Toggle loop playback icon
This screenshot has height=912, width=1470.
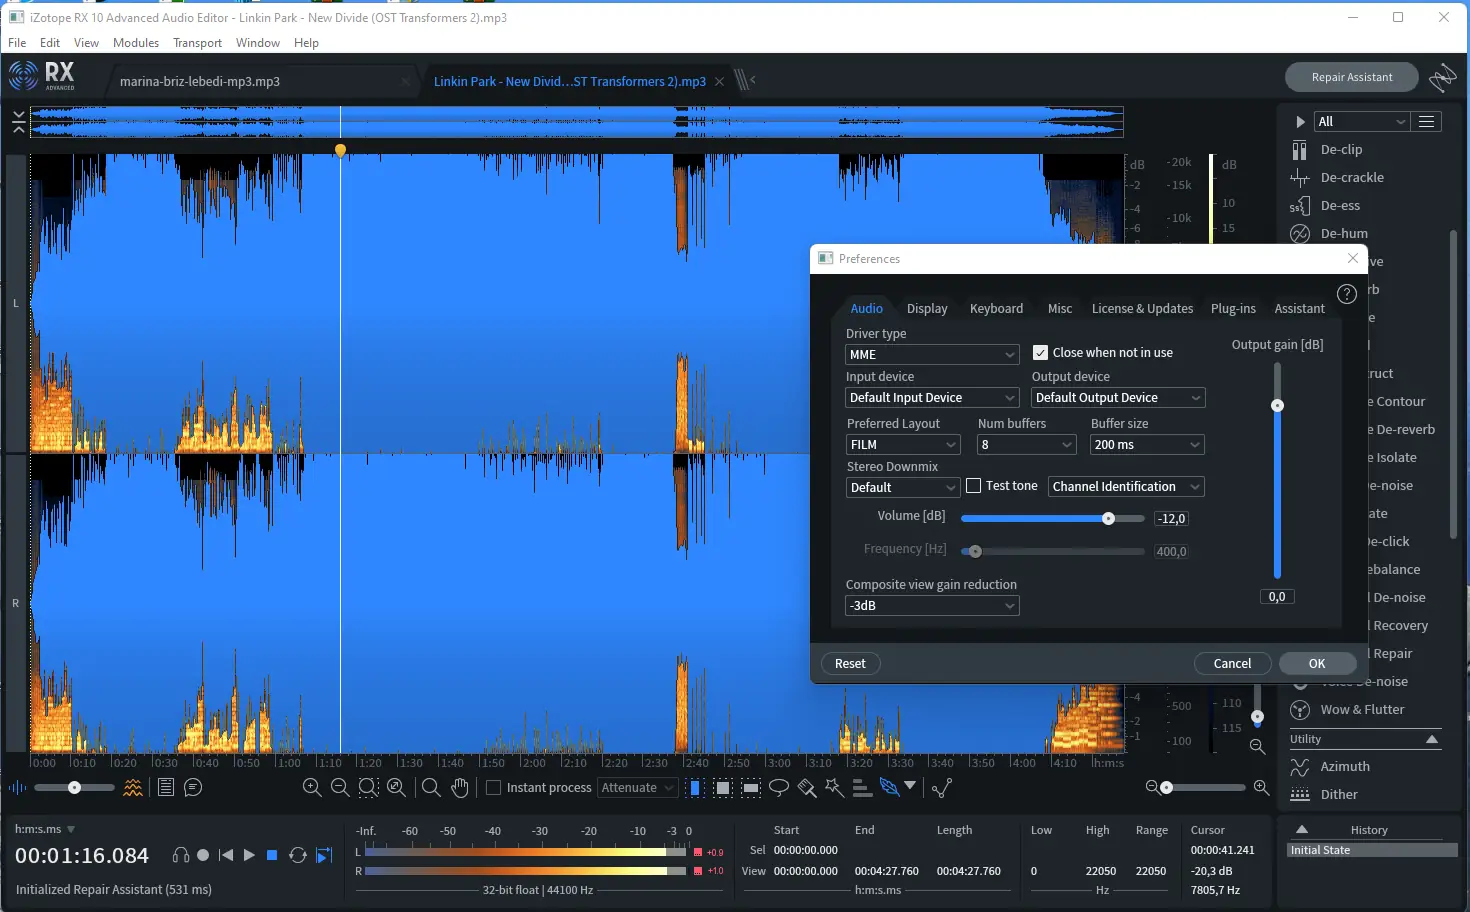click(x=297, y=855)
